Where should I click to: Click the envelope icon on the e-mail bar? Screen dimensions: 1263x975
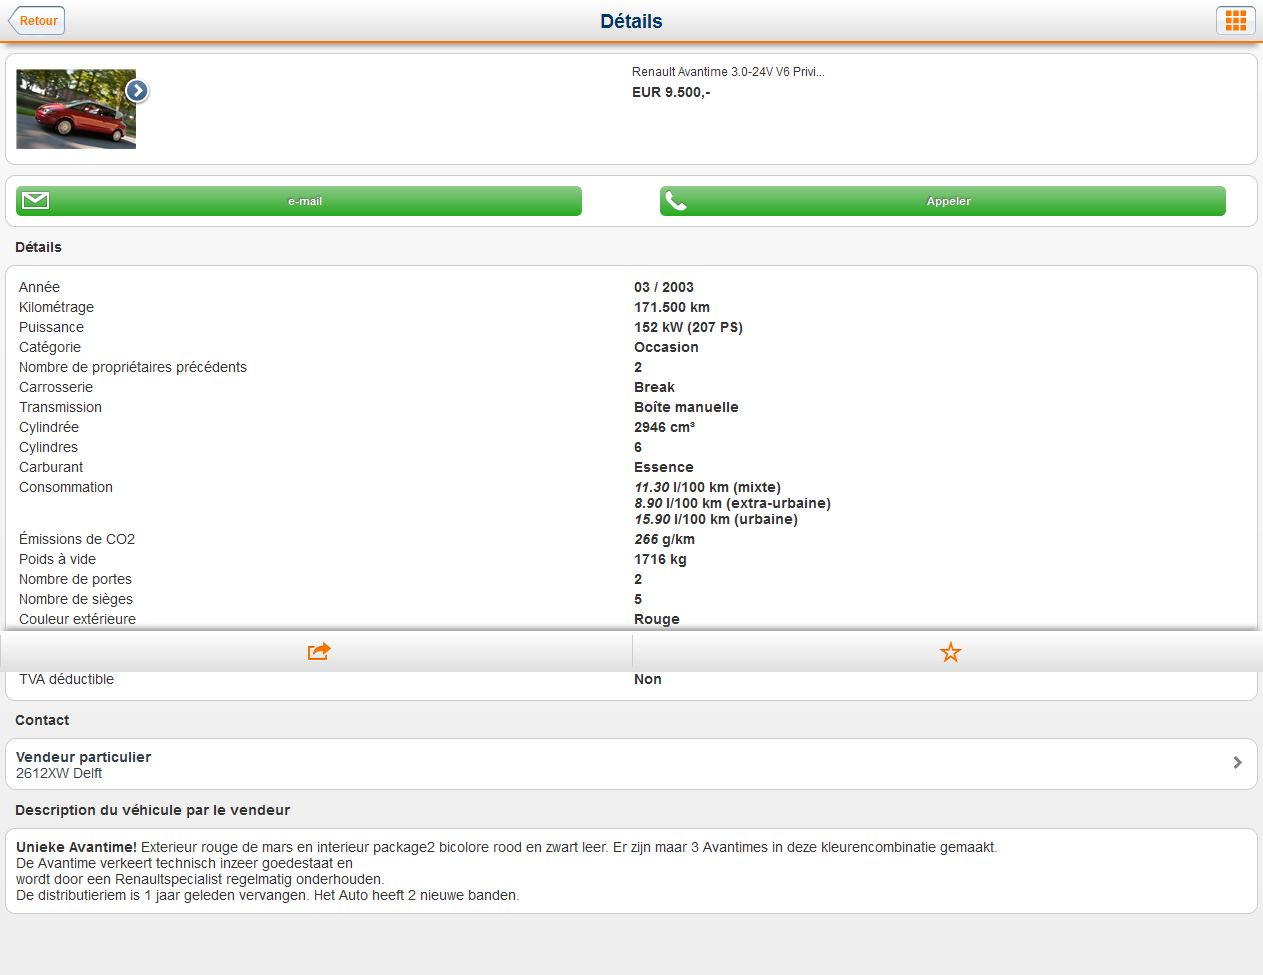pyautogui.click(x=36, y=201)
